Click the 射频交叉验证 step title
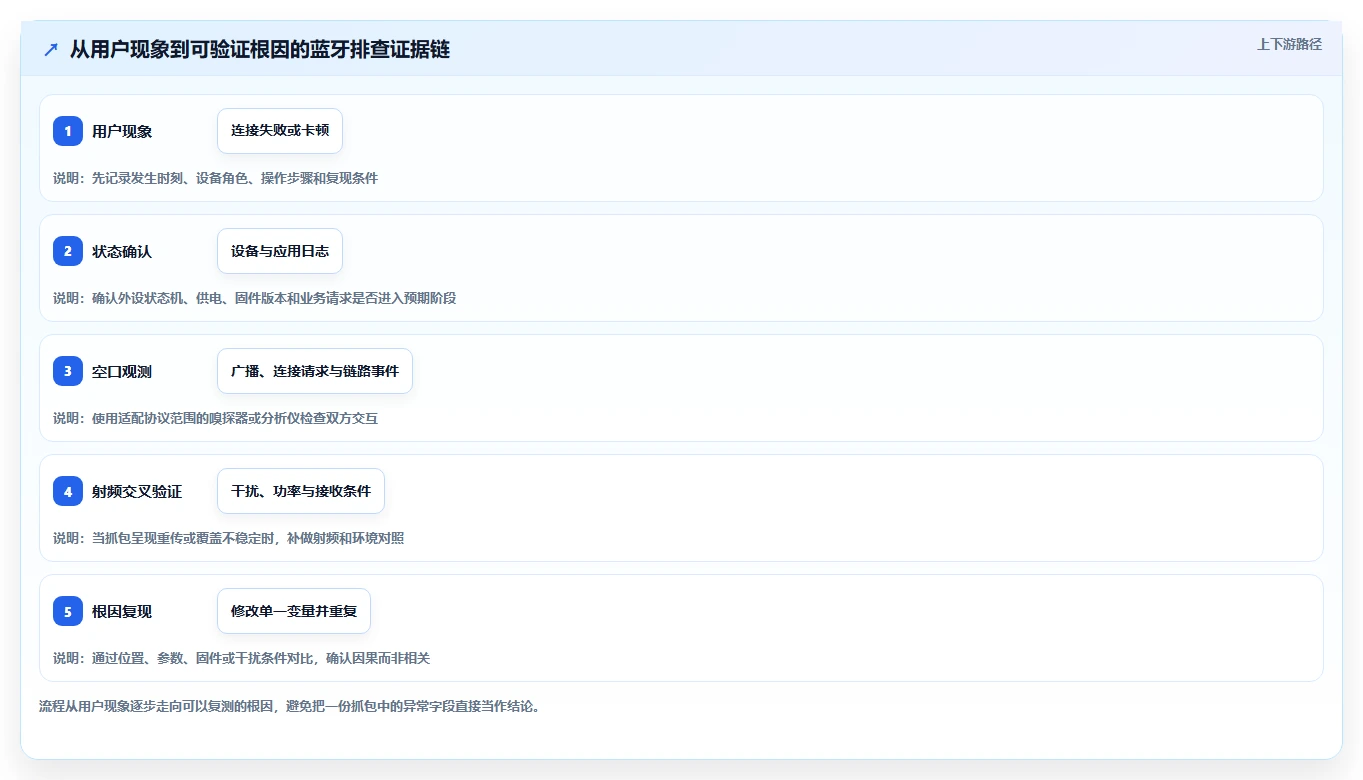 137,491
